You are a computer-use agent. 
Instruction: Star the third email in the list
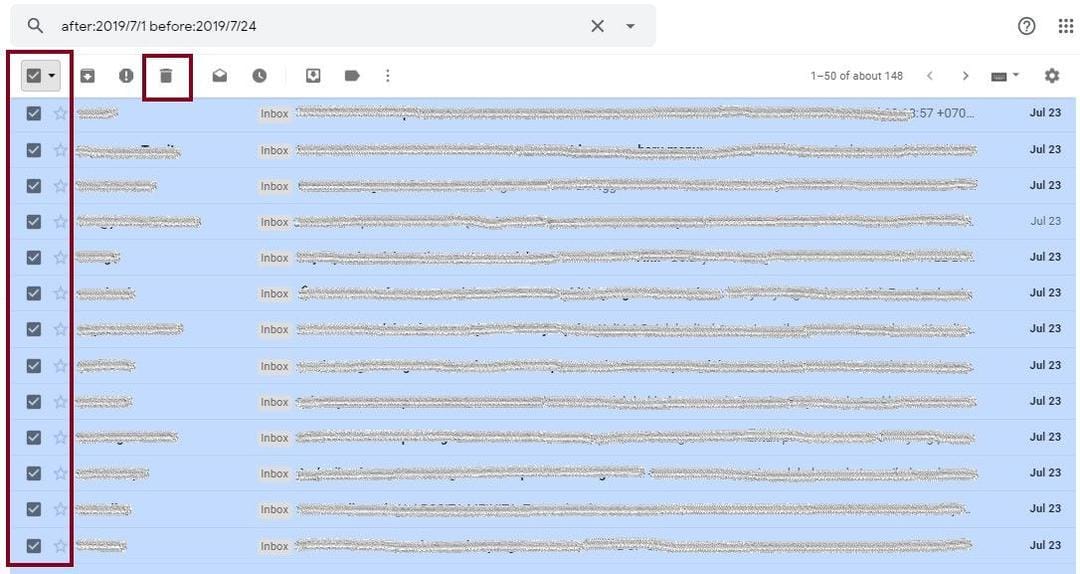pos(61,186)
